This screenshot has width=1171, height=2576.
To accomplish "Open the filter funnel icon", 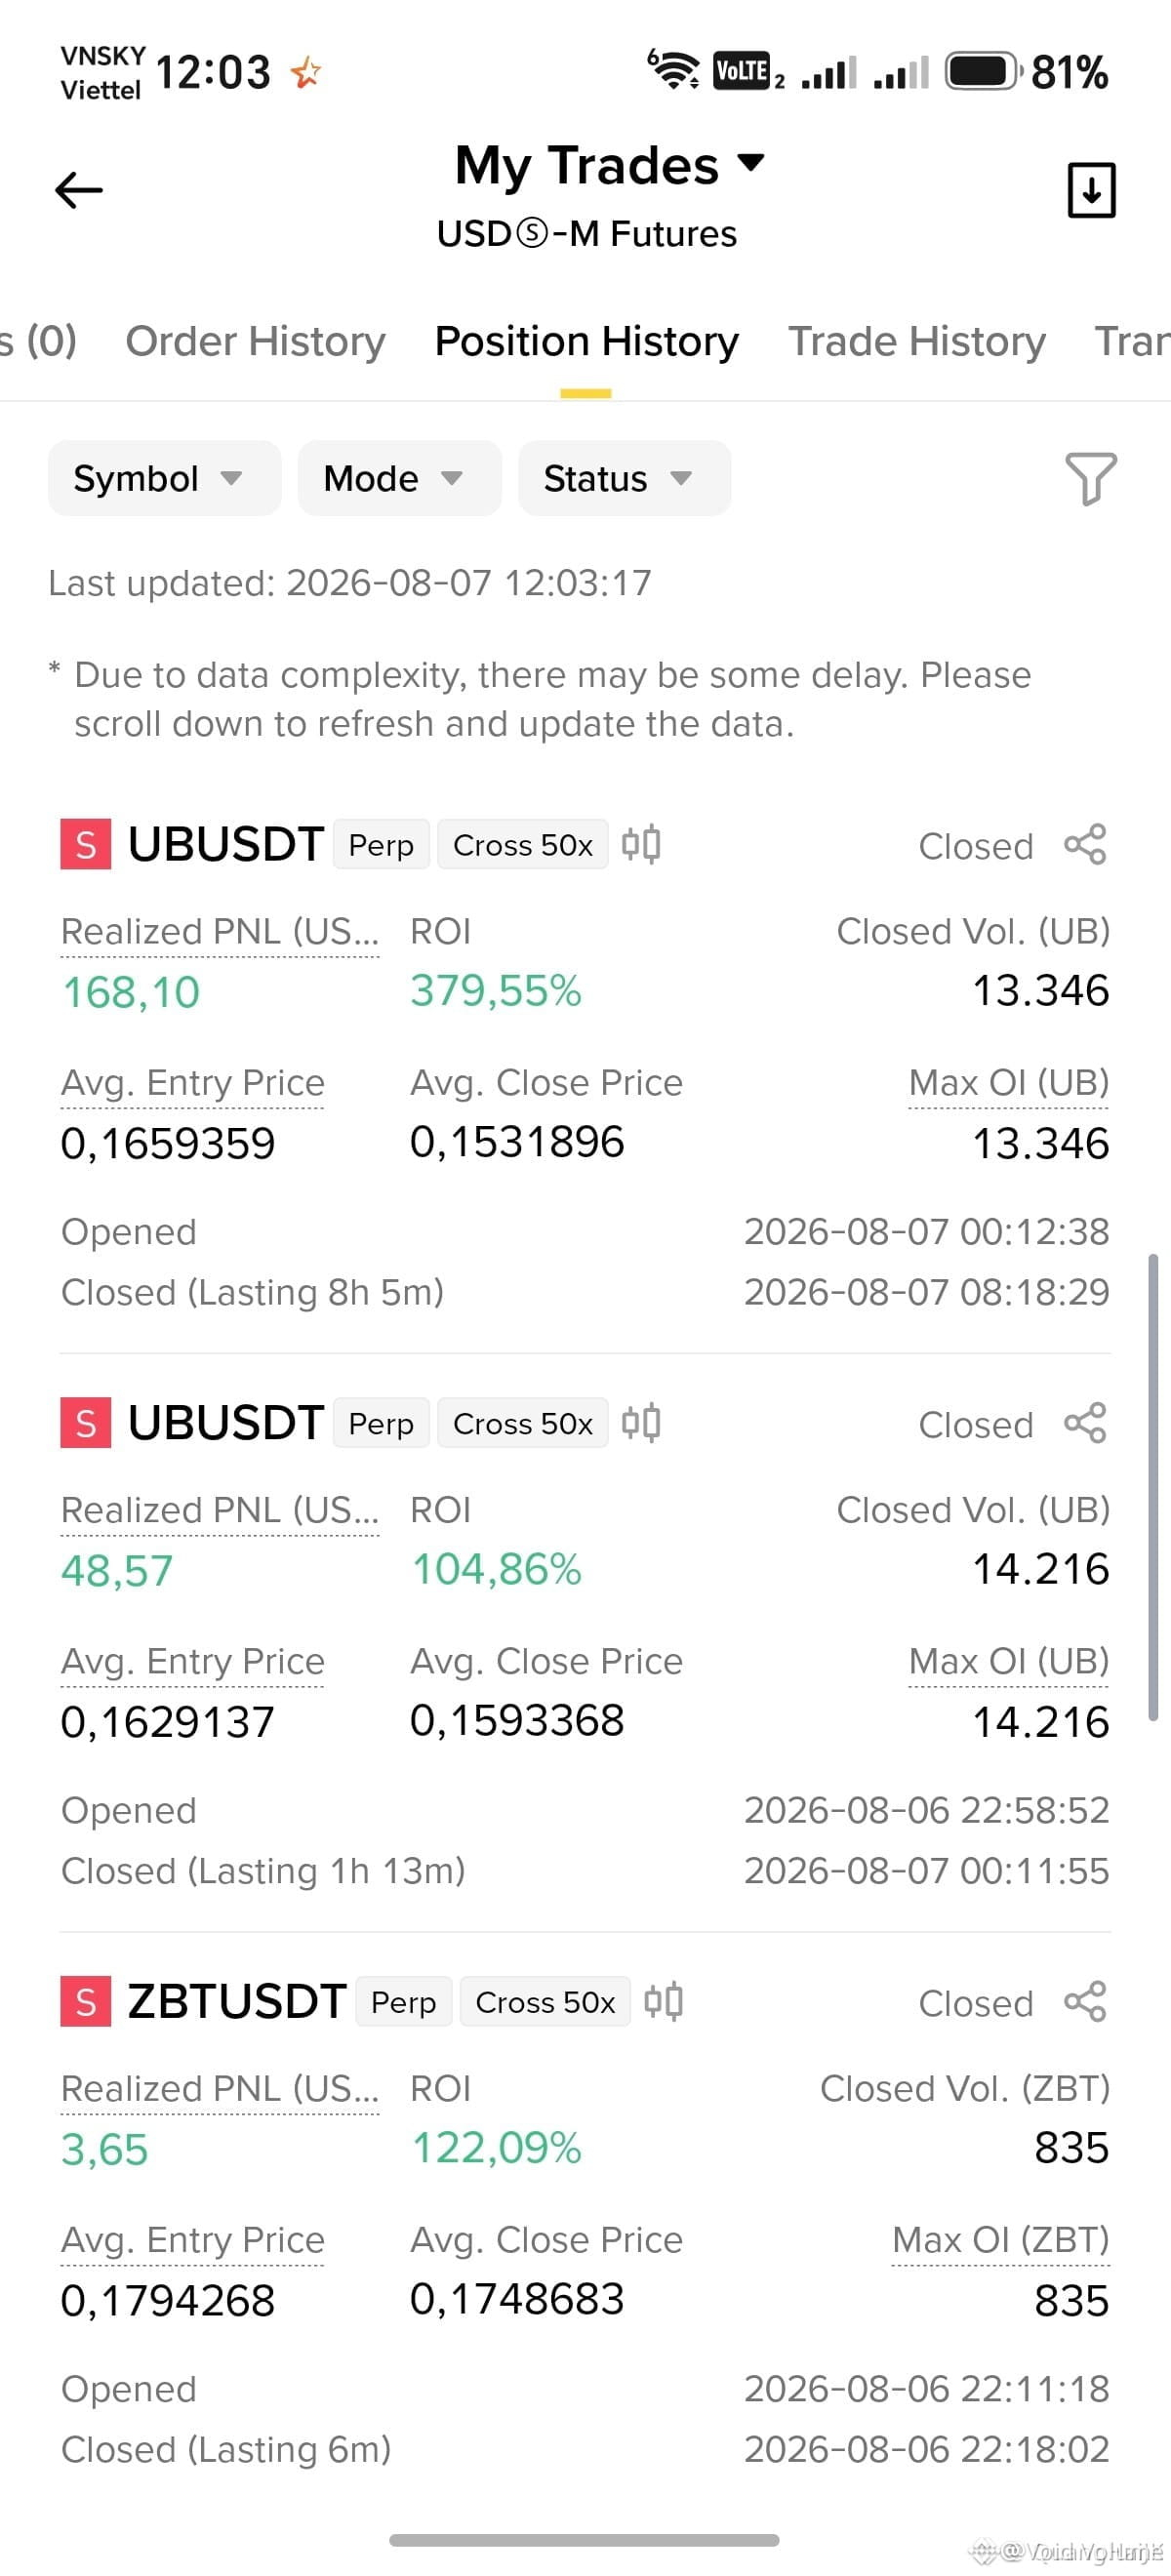I will tap(1091, 478).
